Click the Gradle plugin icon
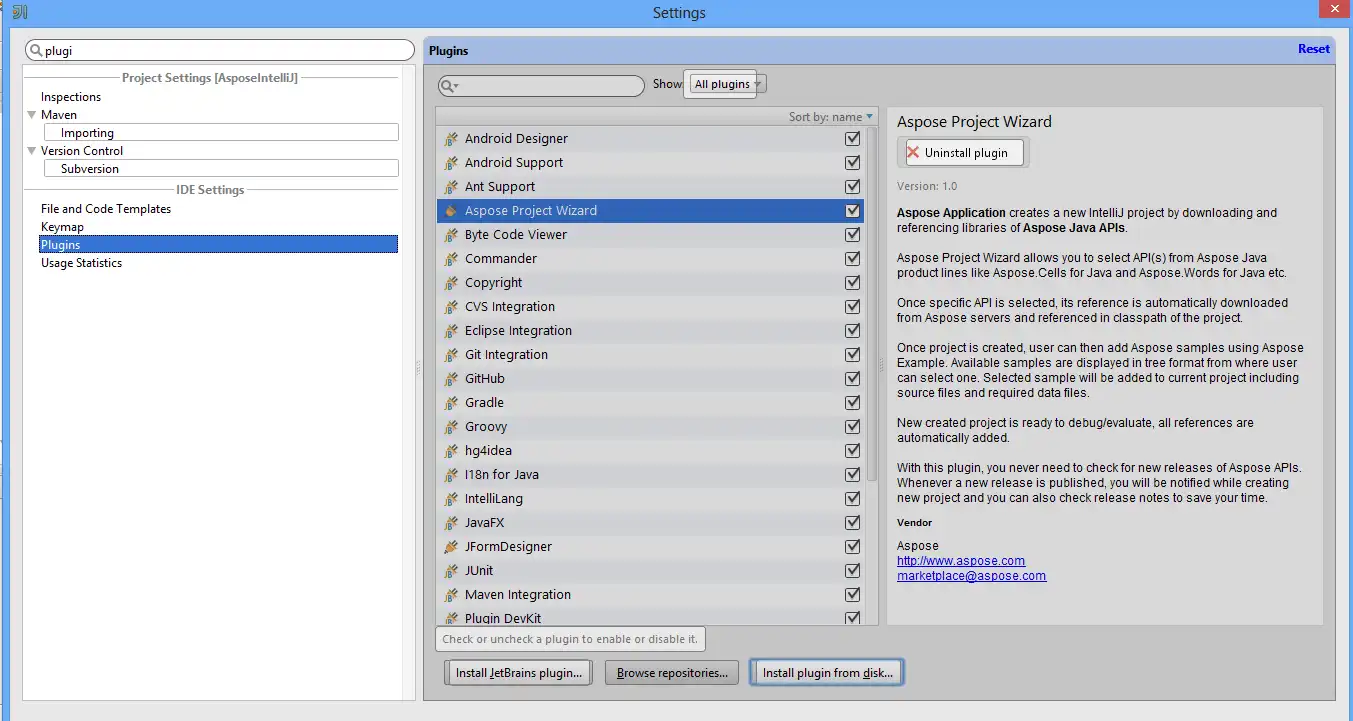 coord(451,403)
